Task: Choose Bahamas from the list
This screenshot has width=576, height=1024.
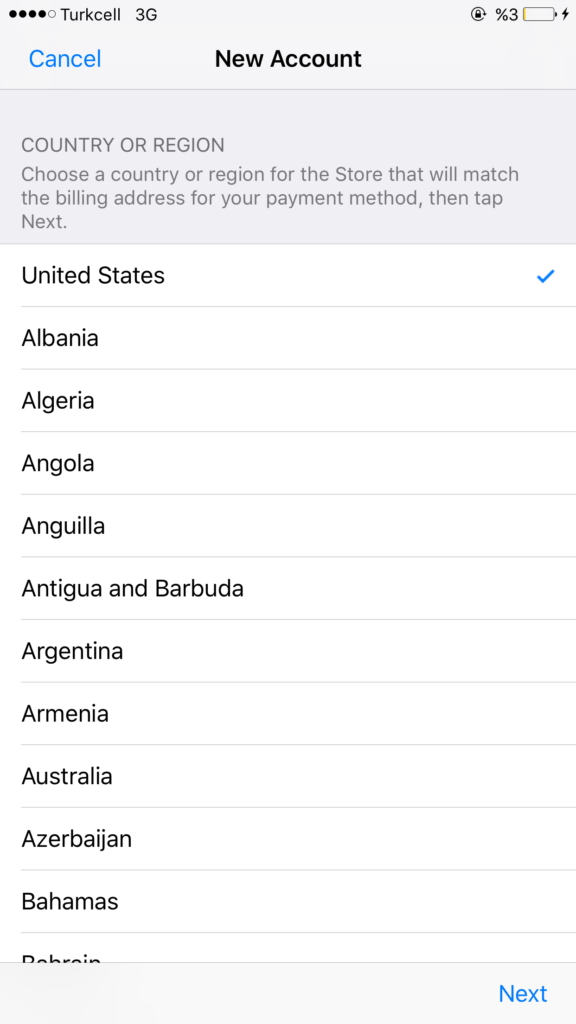Action: pyautogui.click(x=288, y=901)
